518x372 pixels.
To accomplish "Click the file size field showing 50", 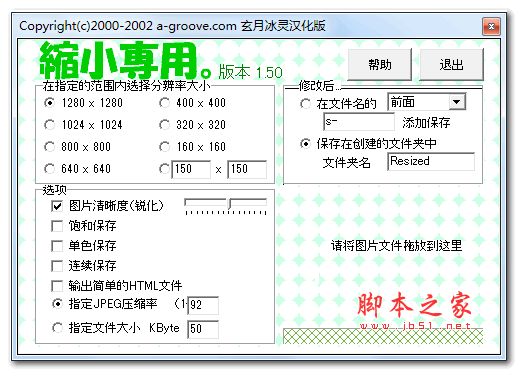I will point(203,329).
